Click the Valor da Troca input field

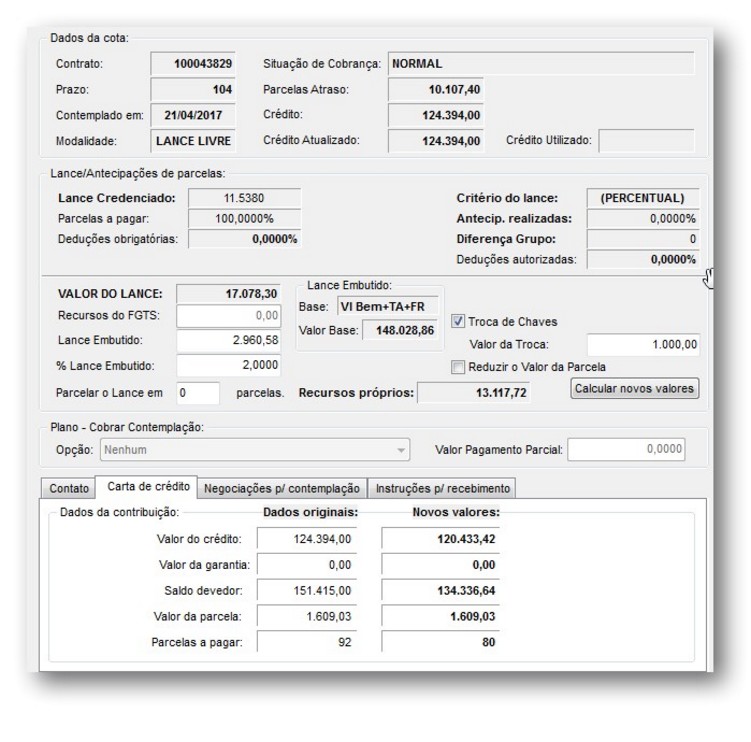pyautogui.click(x=643, y=345)
